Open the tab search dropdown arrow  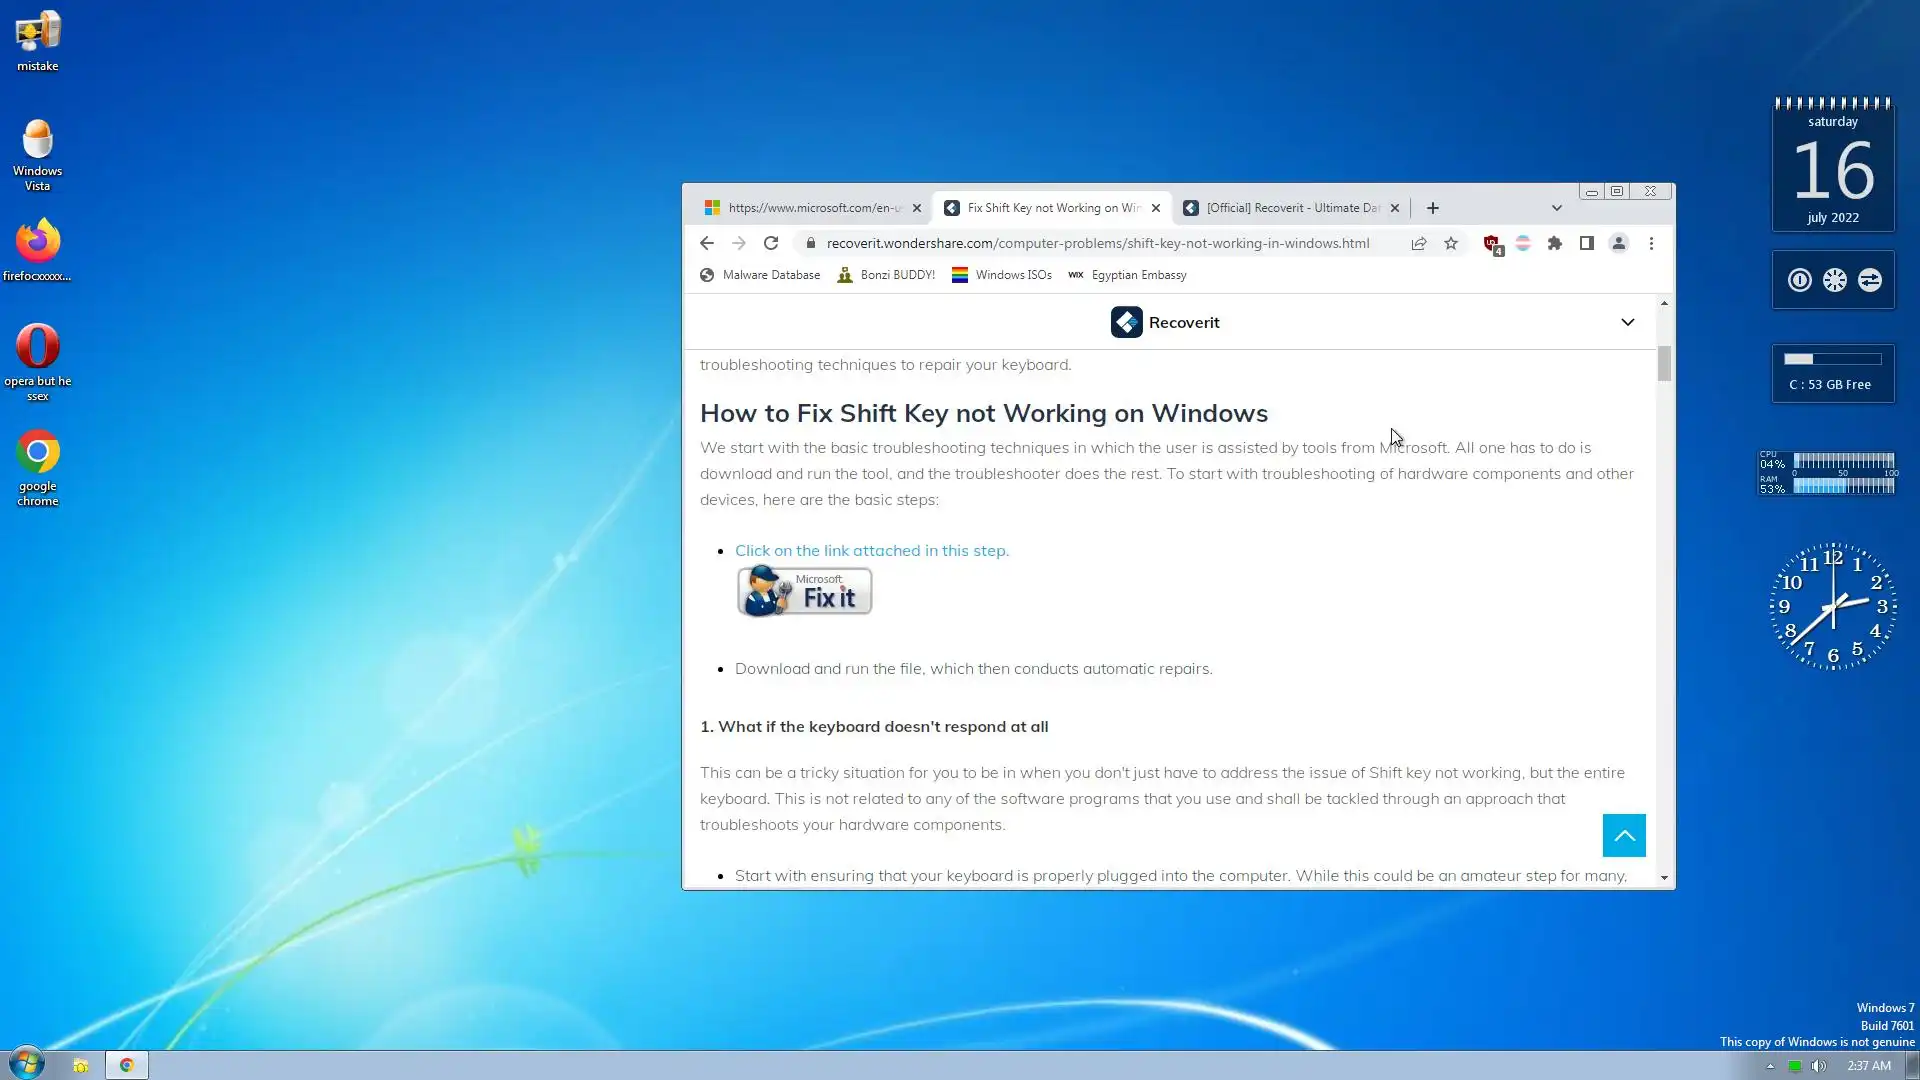tap(1556, 208)
